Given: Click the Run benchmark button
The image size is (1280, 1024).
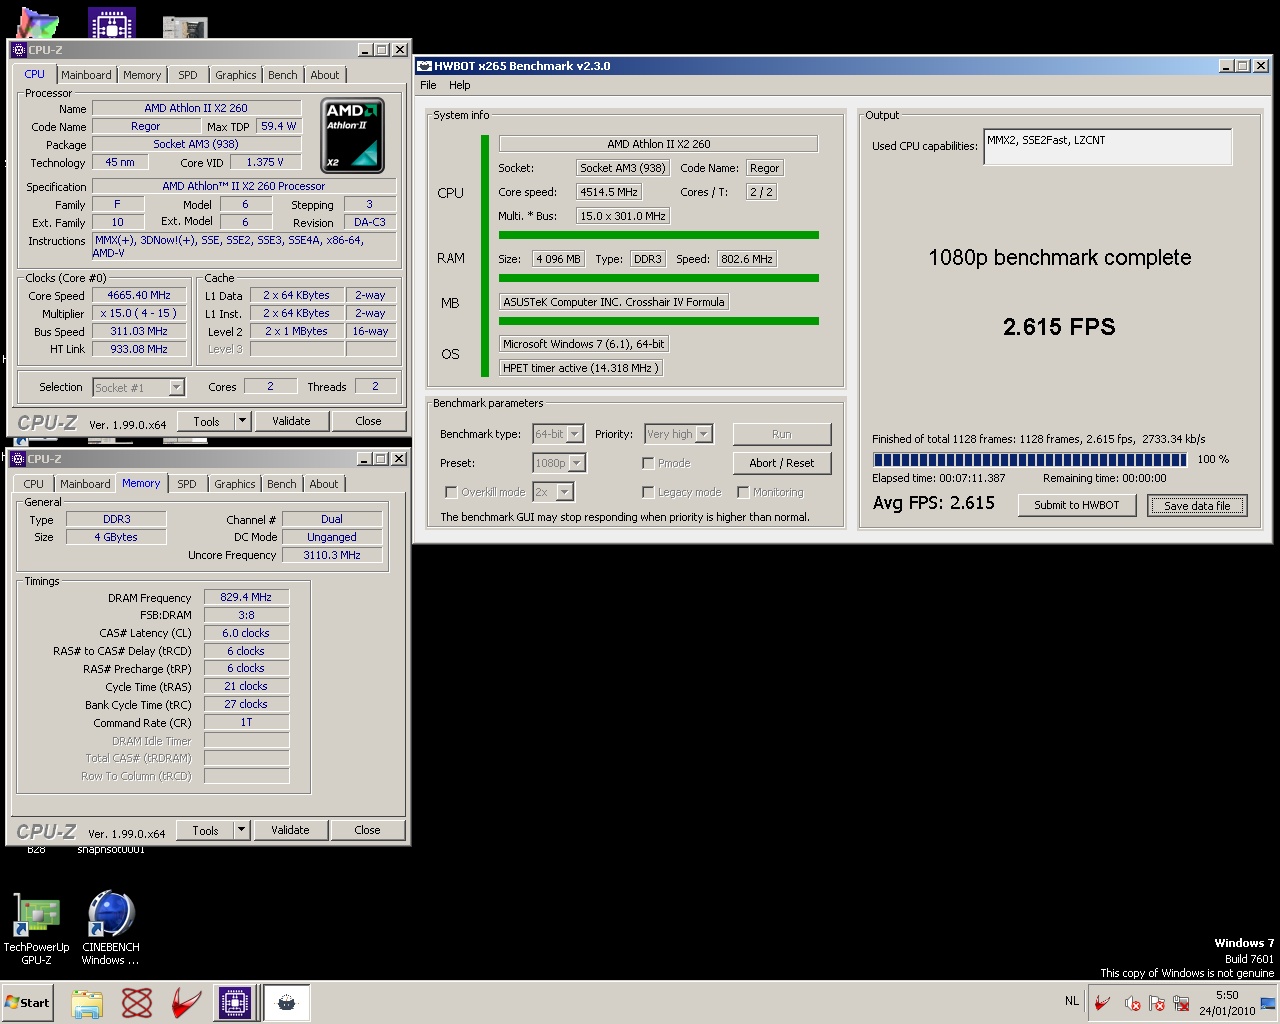Looking at the screenshot, I should click(782, 434).
